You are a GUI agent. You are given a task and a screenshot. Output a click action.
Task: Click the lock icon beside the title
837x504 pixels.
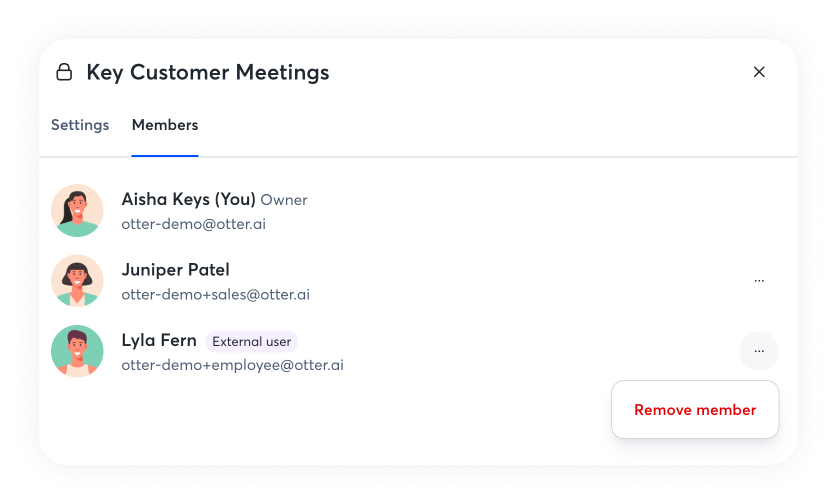coord(64,72)
